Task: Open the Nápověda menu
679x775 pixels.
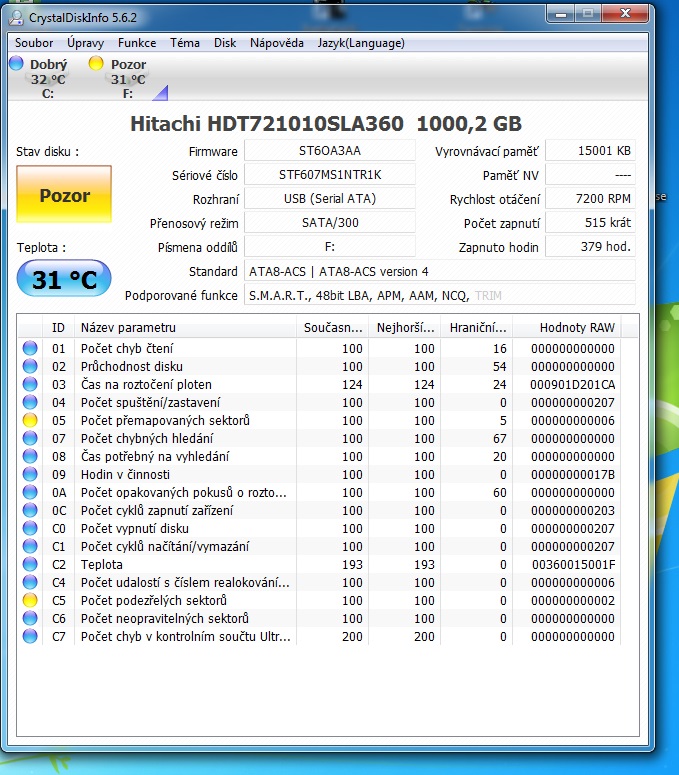Action: tap(277, 43)
